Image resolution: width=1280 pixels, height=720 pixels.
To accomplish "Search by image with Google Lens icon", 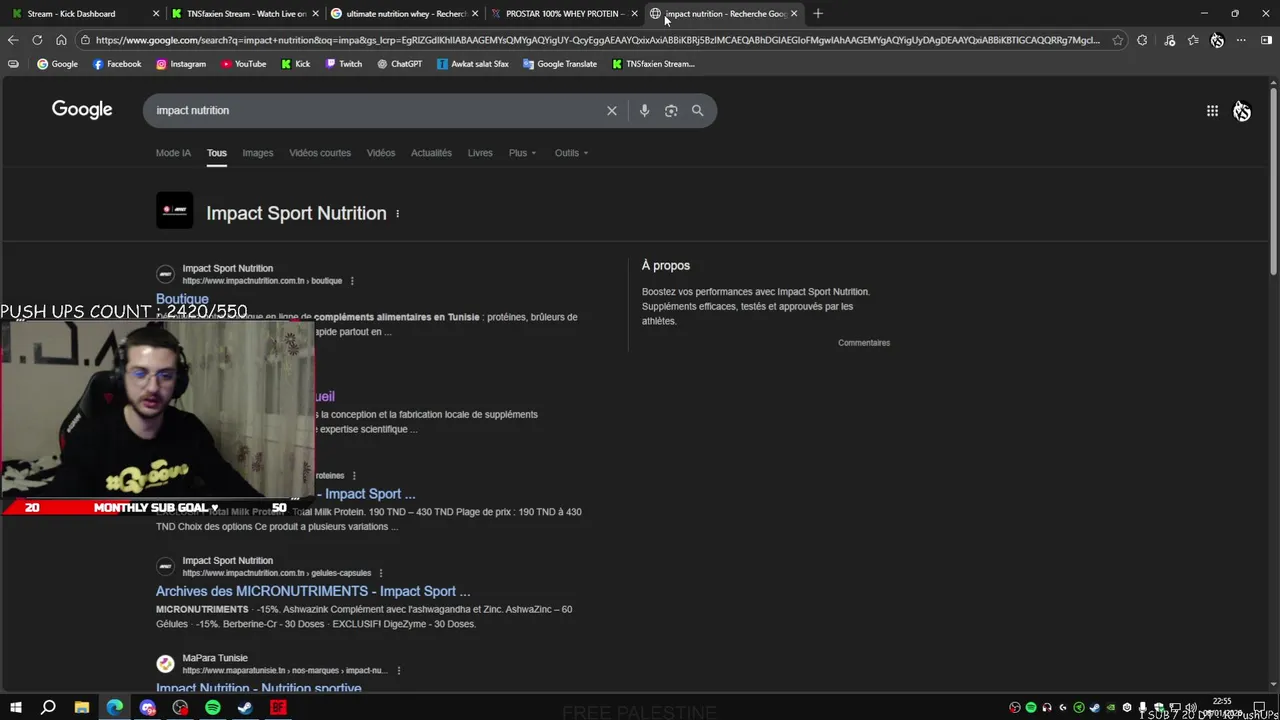I will [x=671, y=111].
